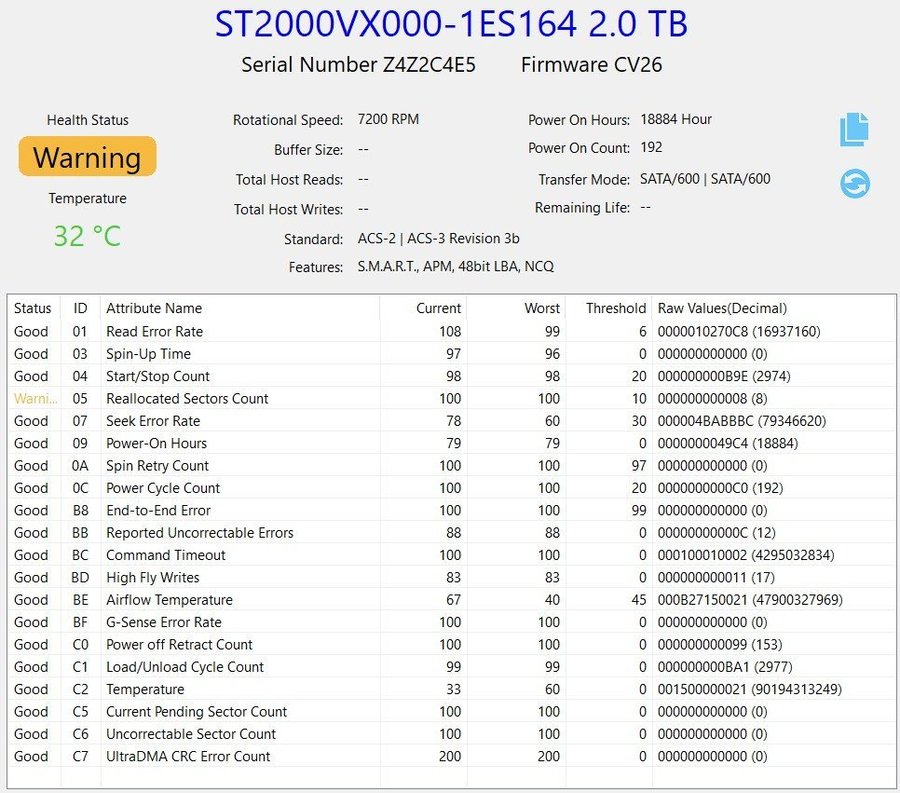Click the Power On Count value 192
This screenshot has width=900, height=793.
(x=651, y=147)
